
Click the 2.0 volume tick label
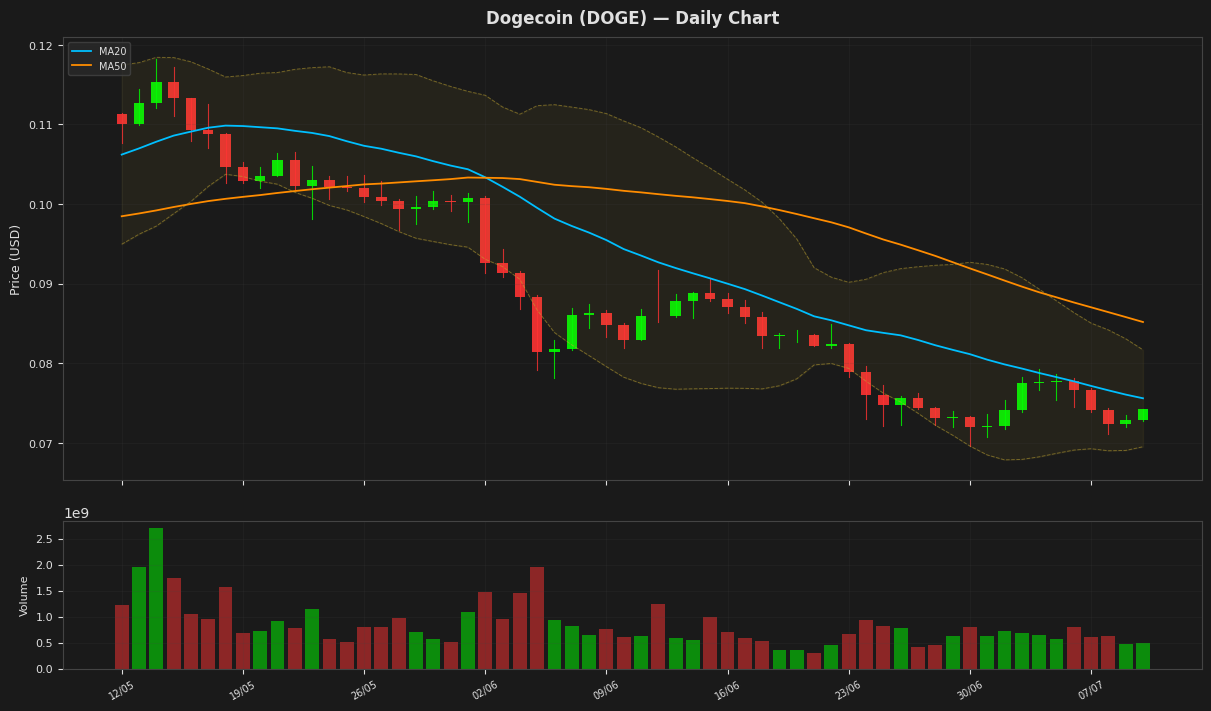pyautogui.click(x=46, y=565)
